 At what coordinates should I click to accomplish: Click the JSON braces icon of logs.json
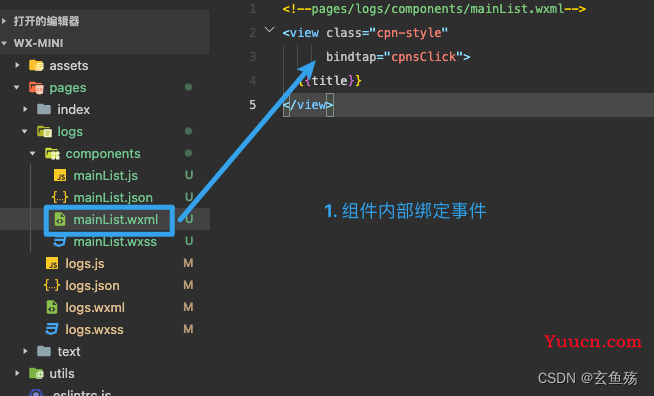point(52,285)
